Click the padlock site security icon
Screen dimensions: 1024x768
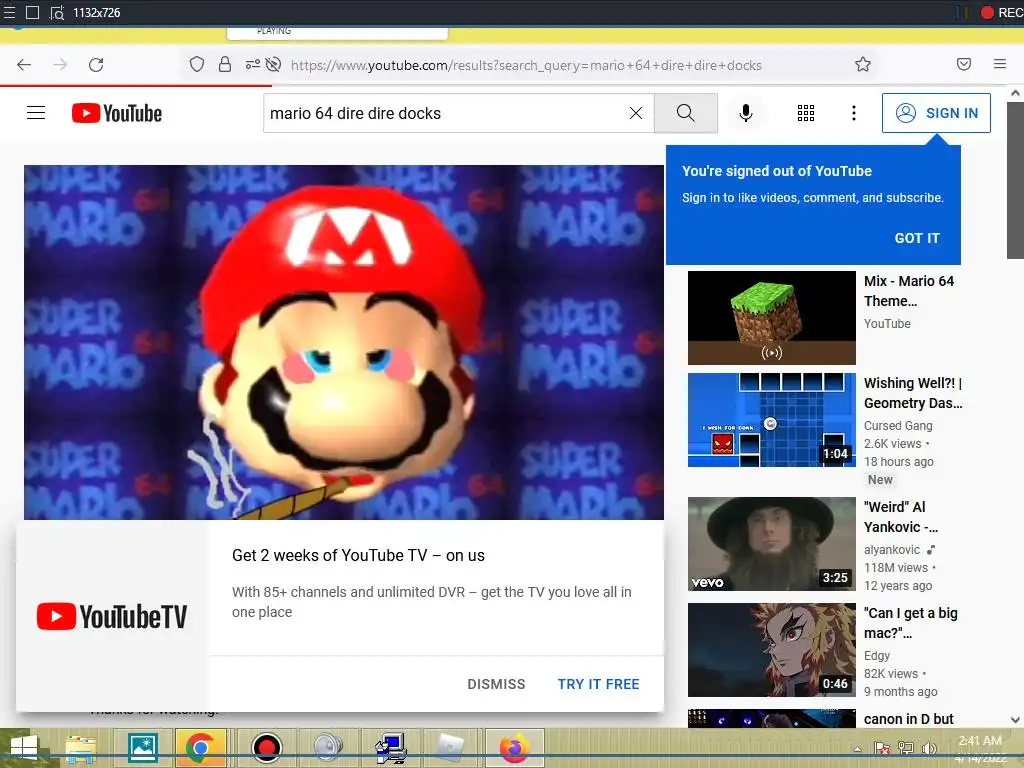pyautogui.click(x=225, y=64)
